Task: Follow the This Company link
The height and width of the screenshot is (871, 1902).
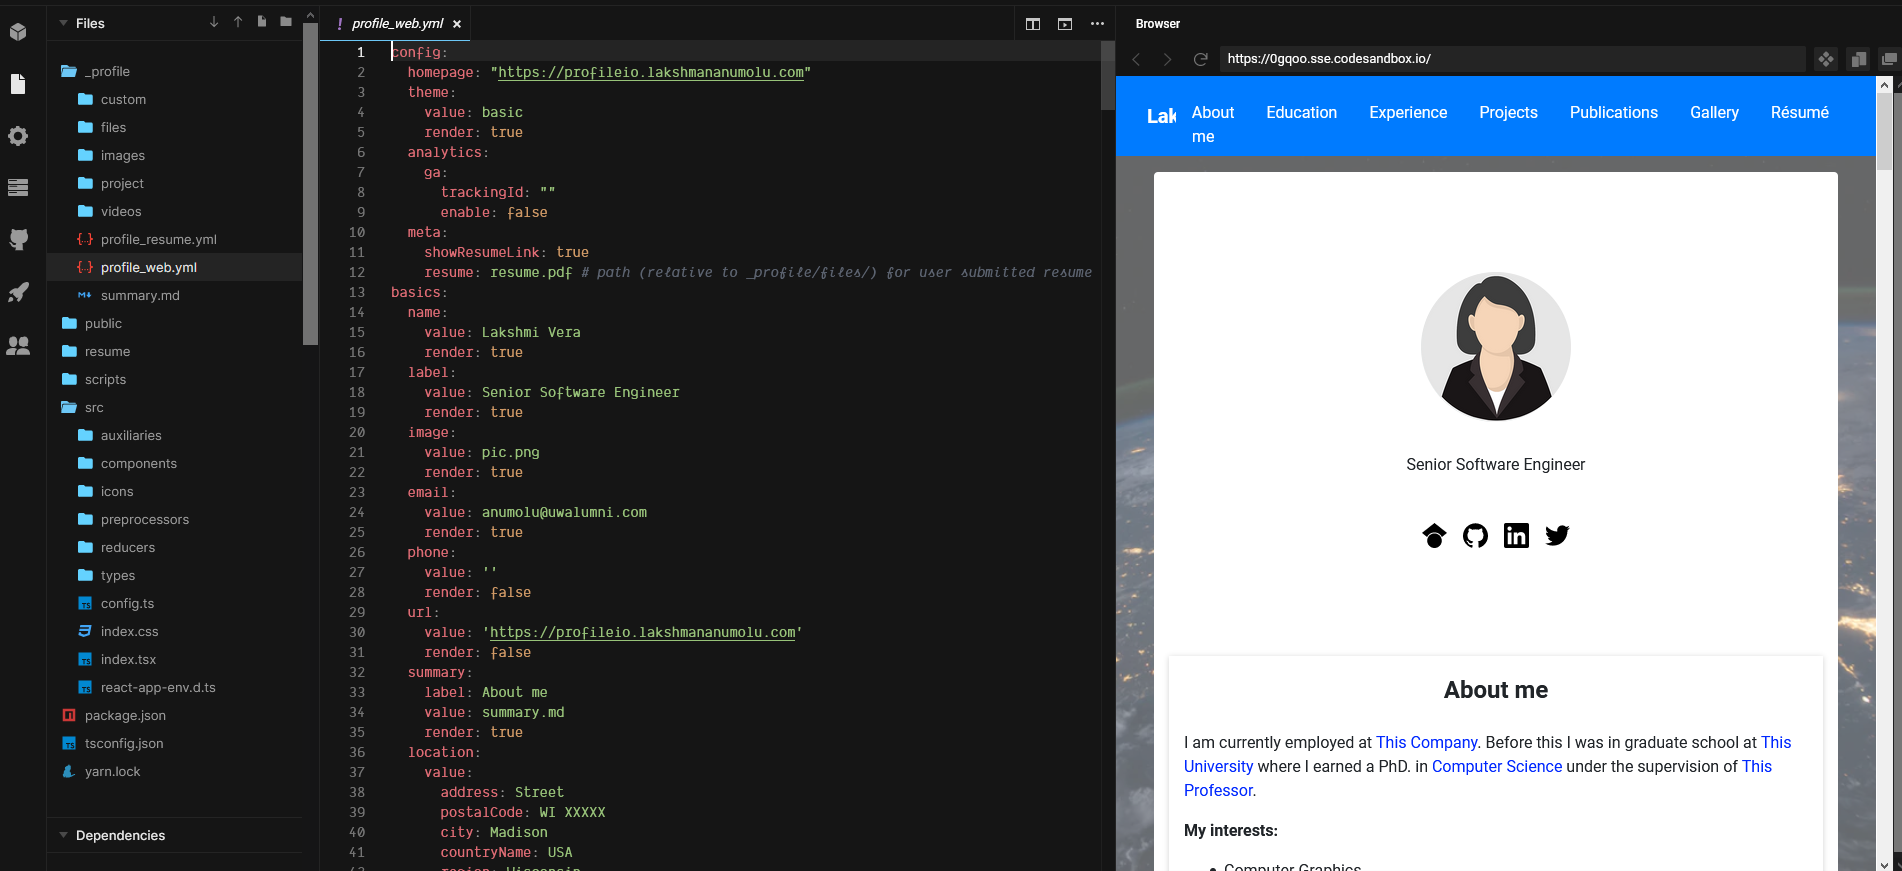Action: 1426,742
